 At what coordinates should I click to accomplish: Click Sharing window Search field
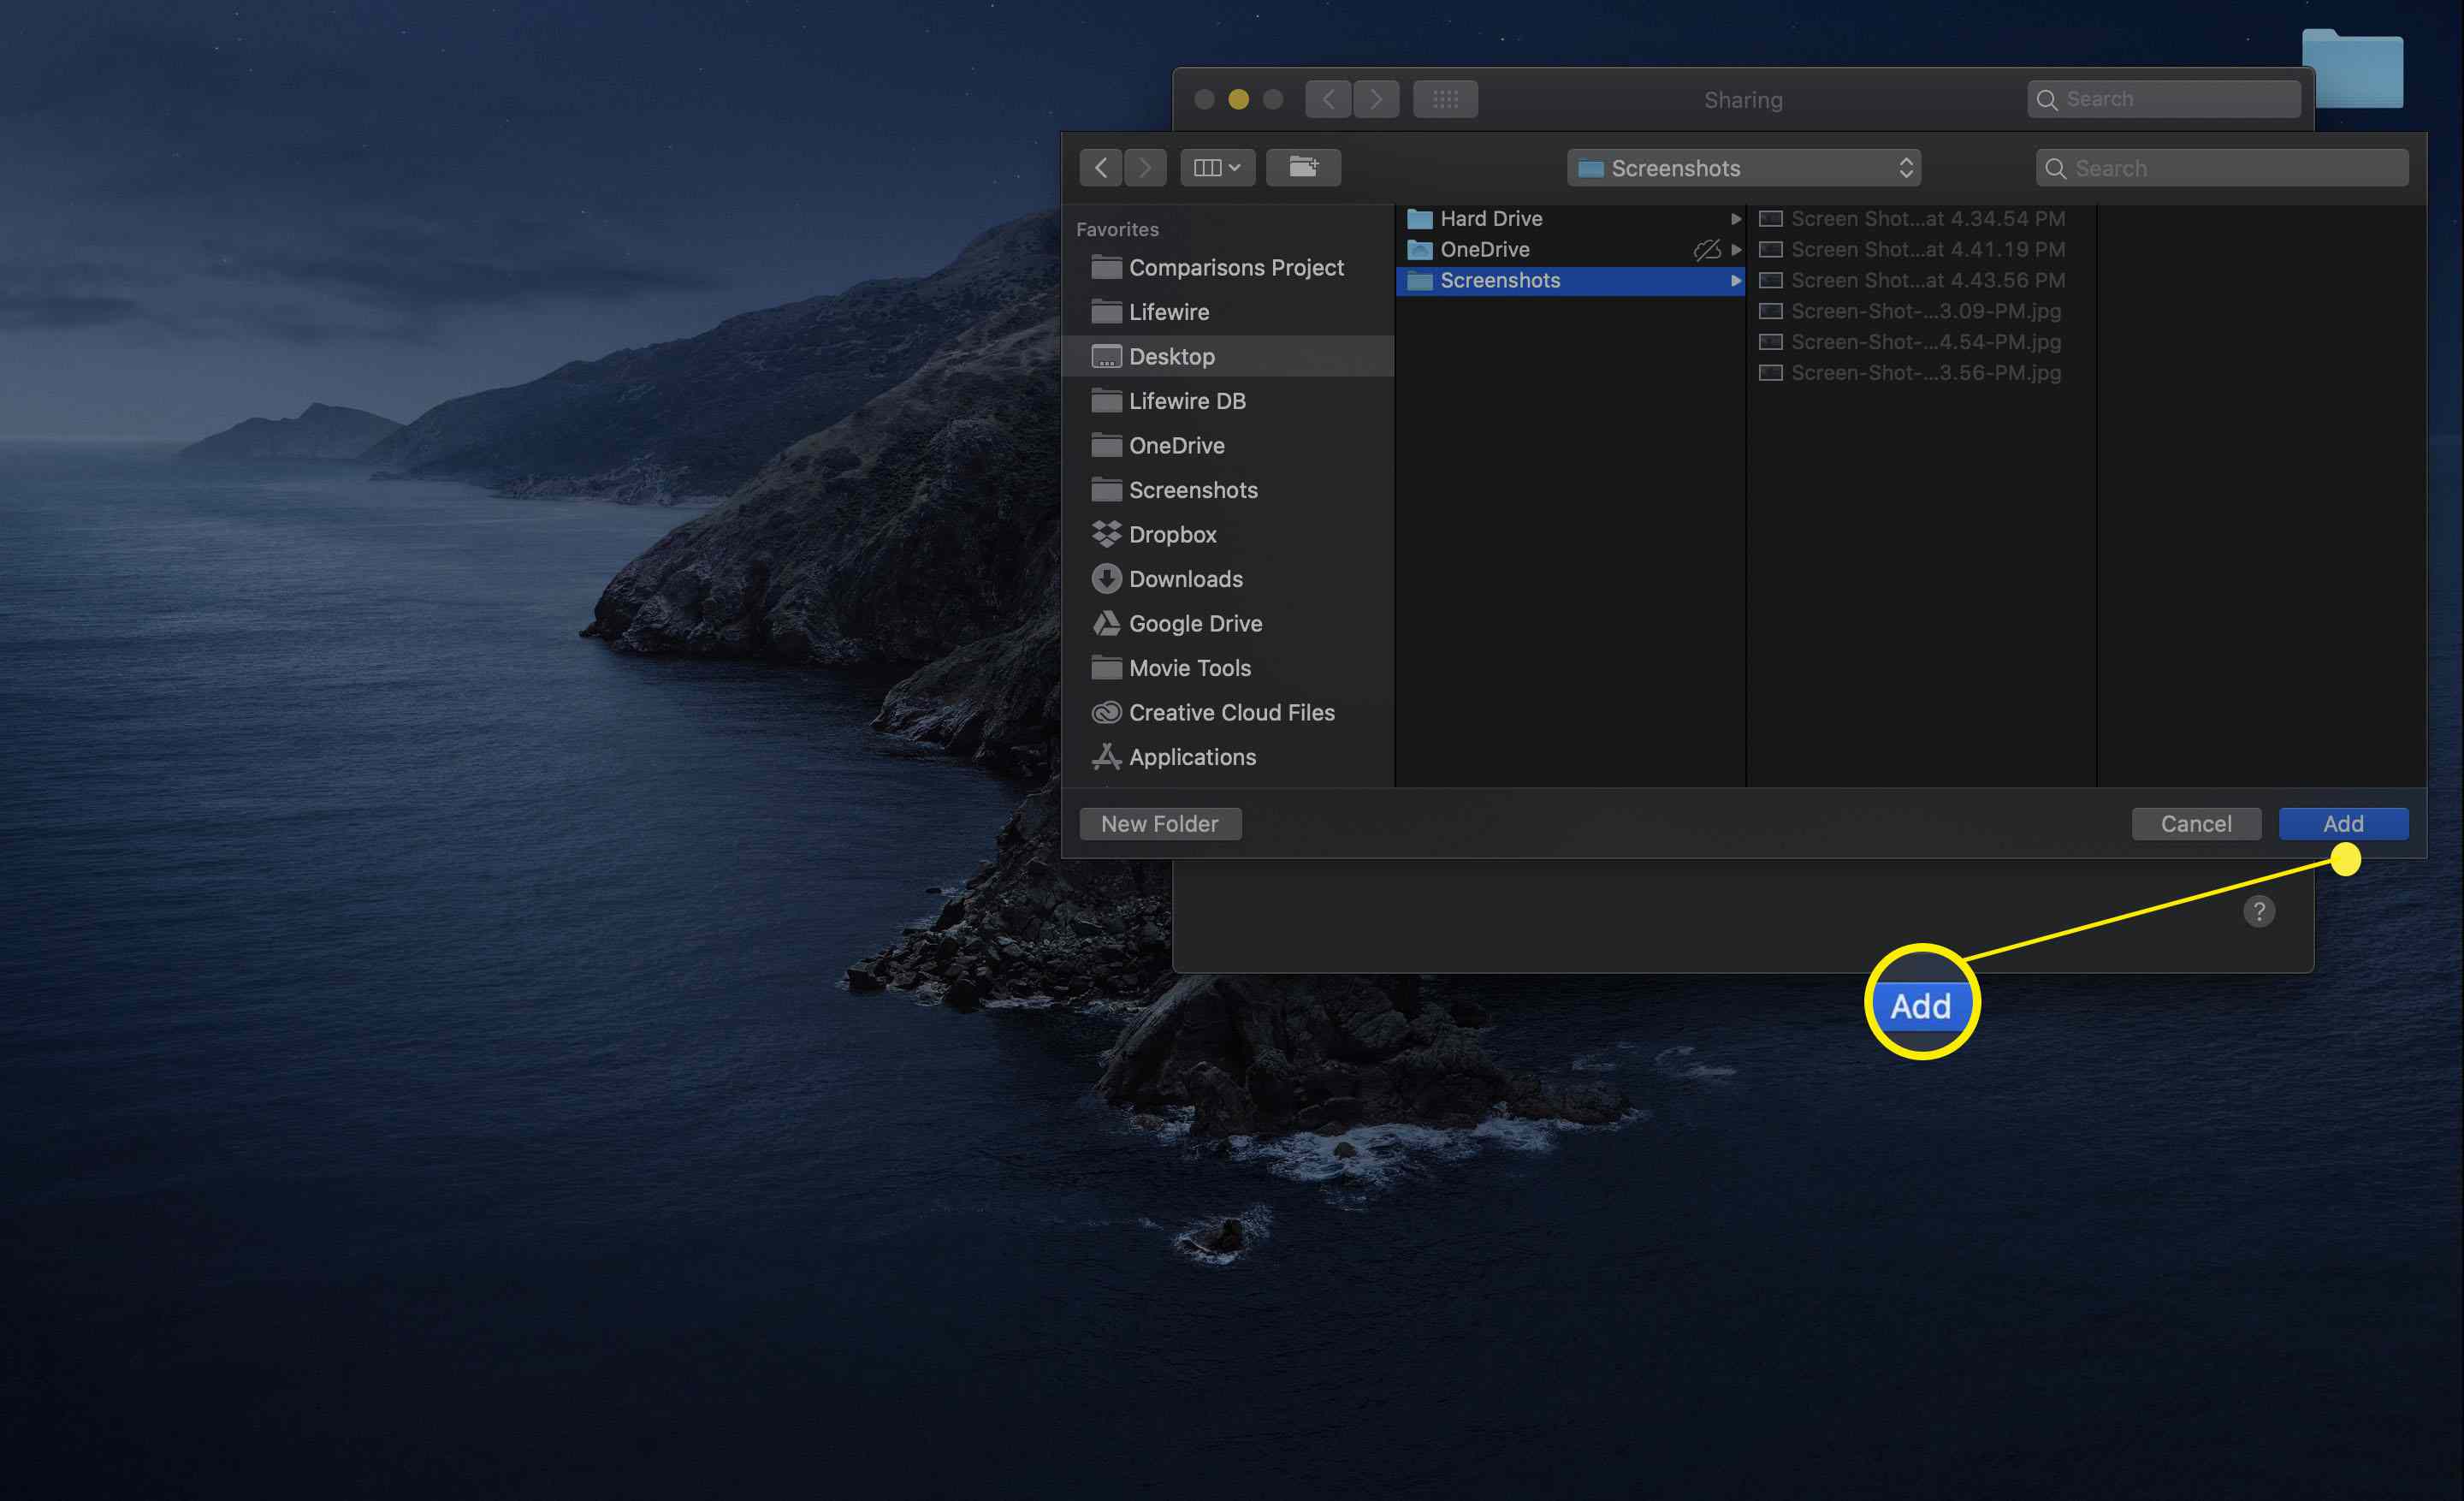tap(2164, 100)
